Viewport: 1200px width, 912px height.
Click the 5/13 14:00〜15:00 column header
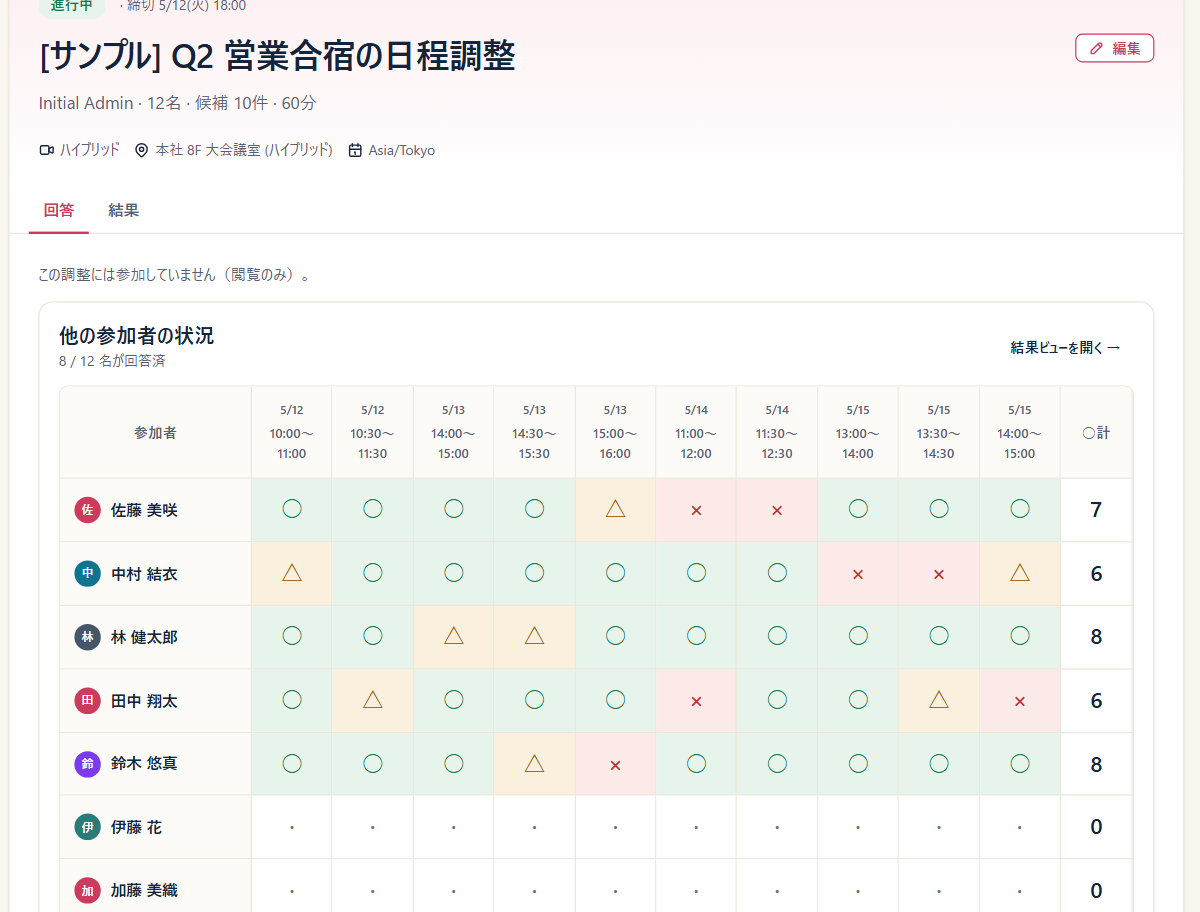click(x=453, y=432)
